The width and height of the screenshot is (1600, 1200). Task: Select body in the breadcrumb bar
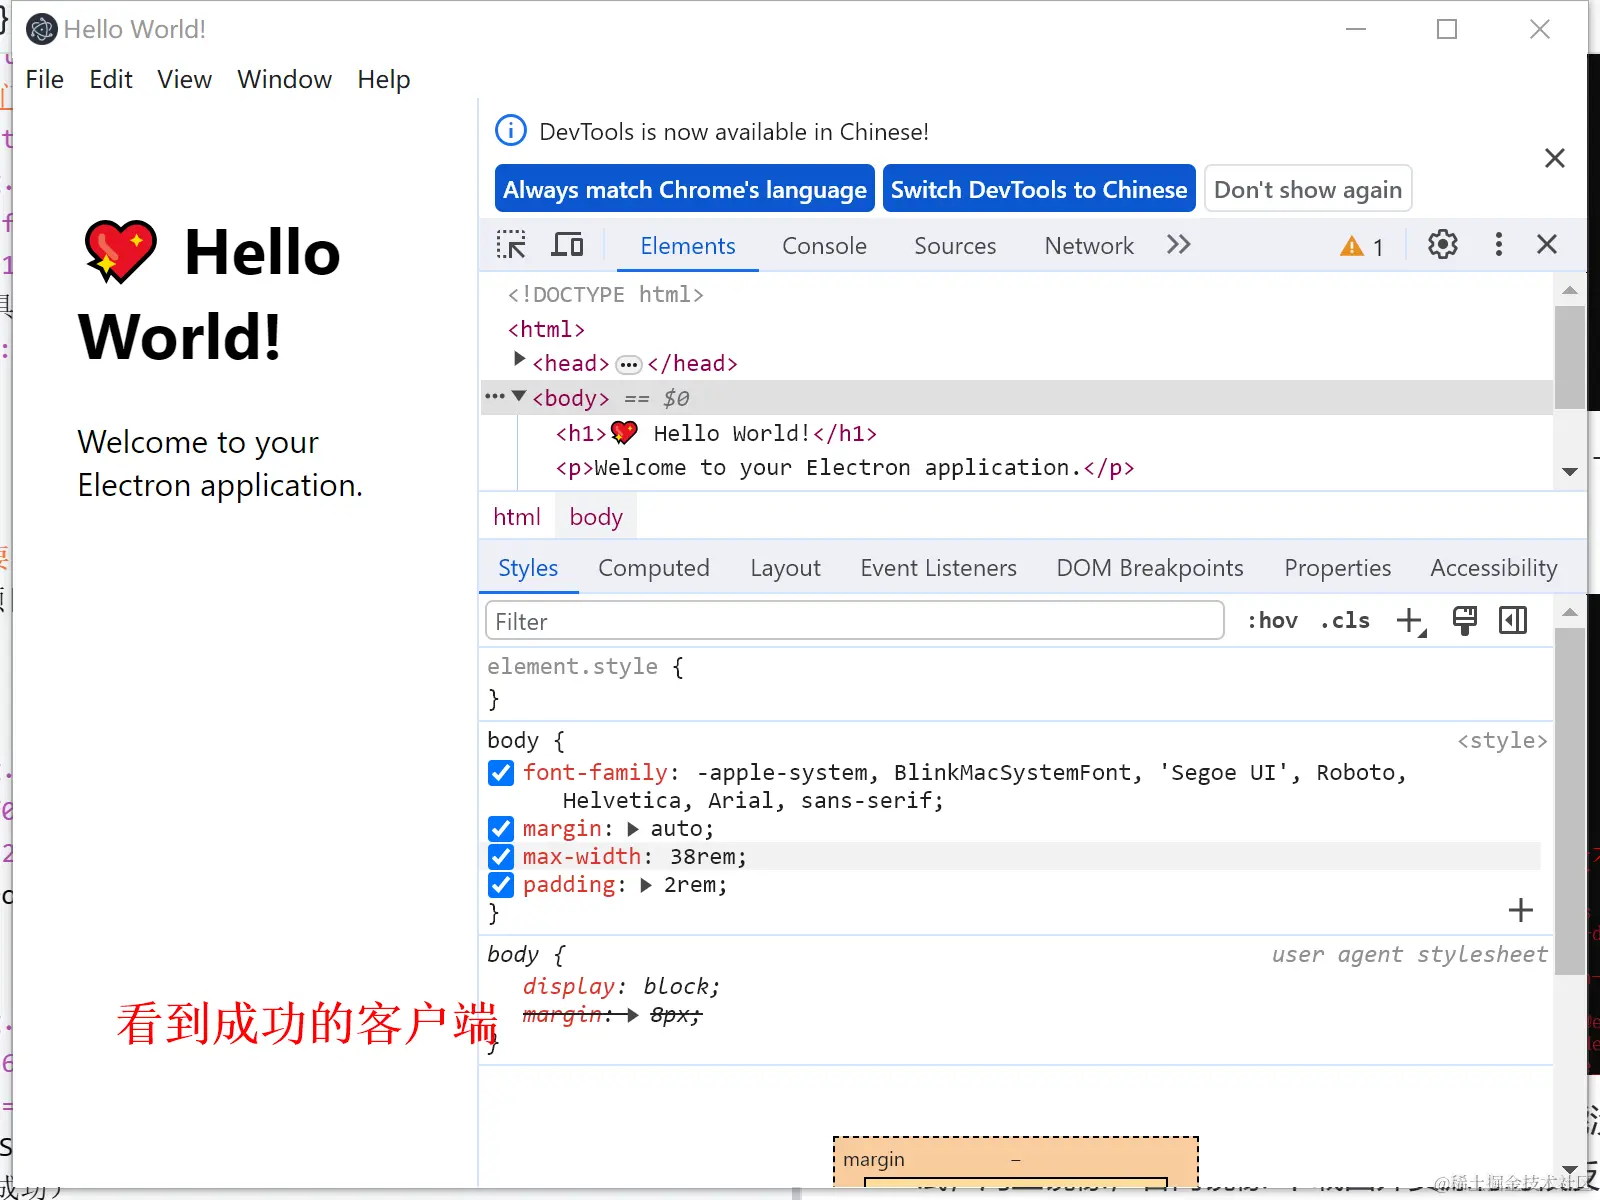coord(596,517)
